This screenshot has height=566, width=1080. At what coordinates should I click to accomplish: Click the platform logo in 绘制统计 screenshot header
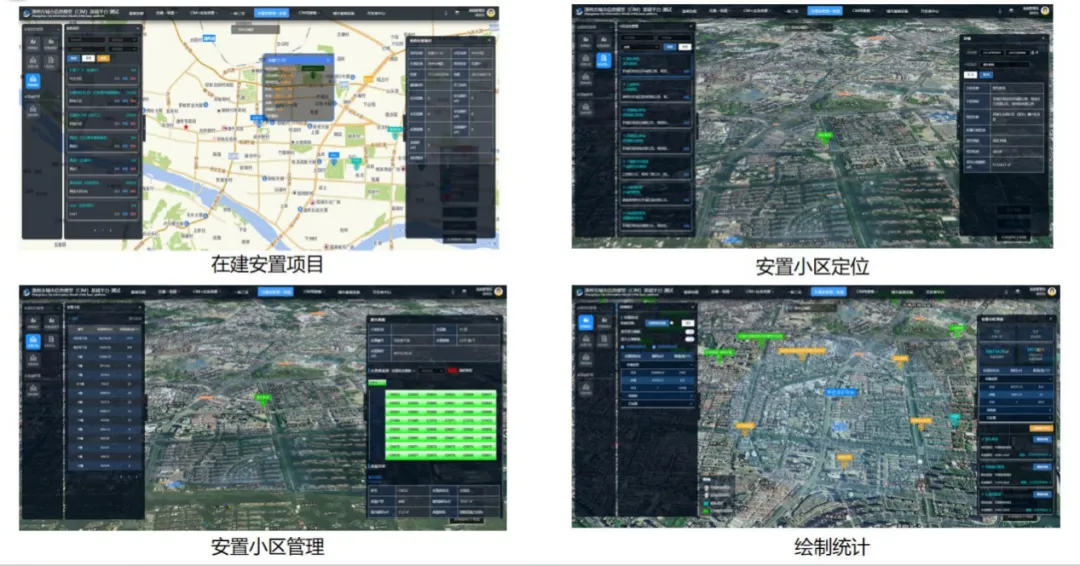click(579, 292)
